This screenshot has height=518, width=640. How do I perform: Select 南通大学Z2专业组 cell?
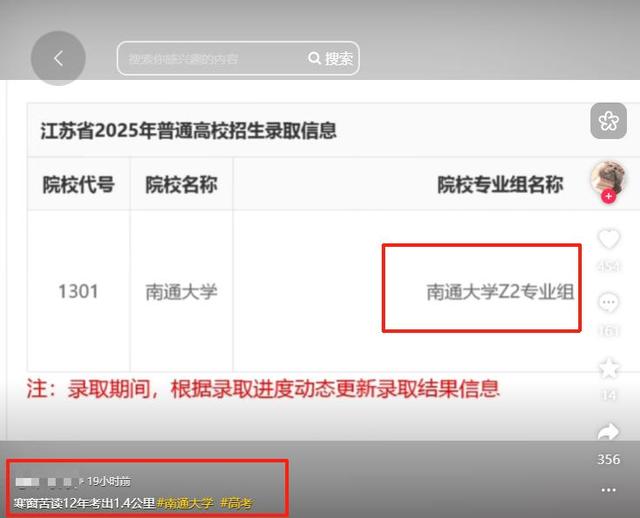500,291
